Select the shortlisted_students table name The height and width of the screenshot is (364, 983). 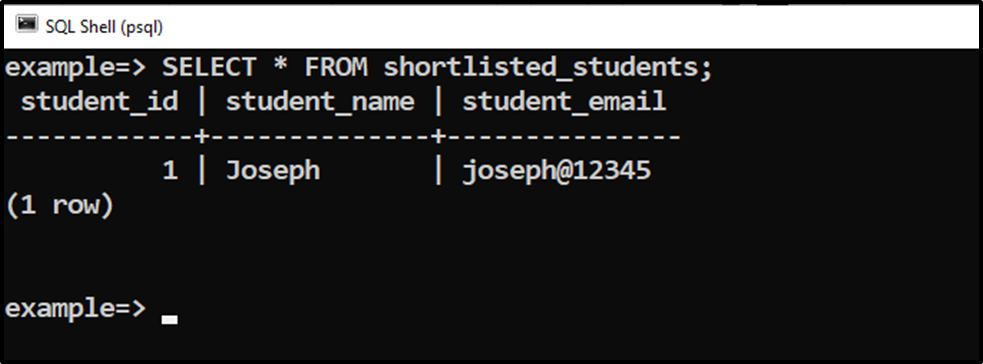pos(540,68)
